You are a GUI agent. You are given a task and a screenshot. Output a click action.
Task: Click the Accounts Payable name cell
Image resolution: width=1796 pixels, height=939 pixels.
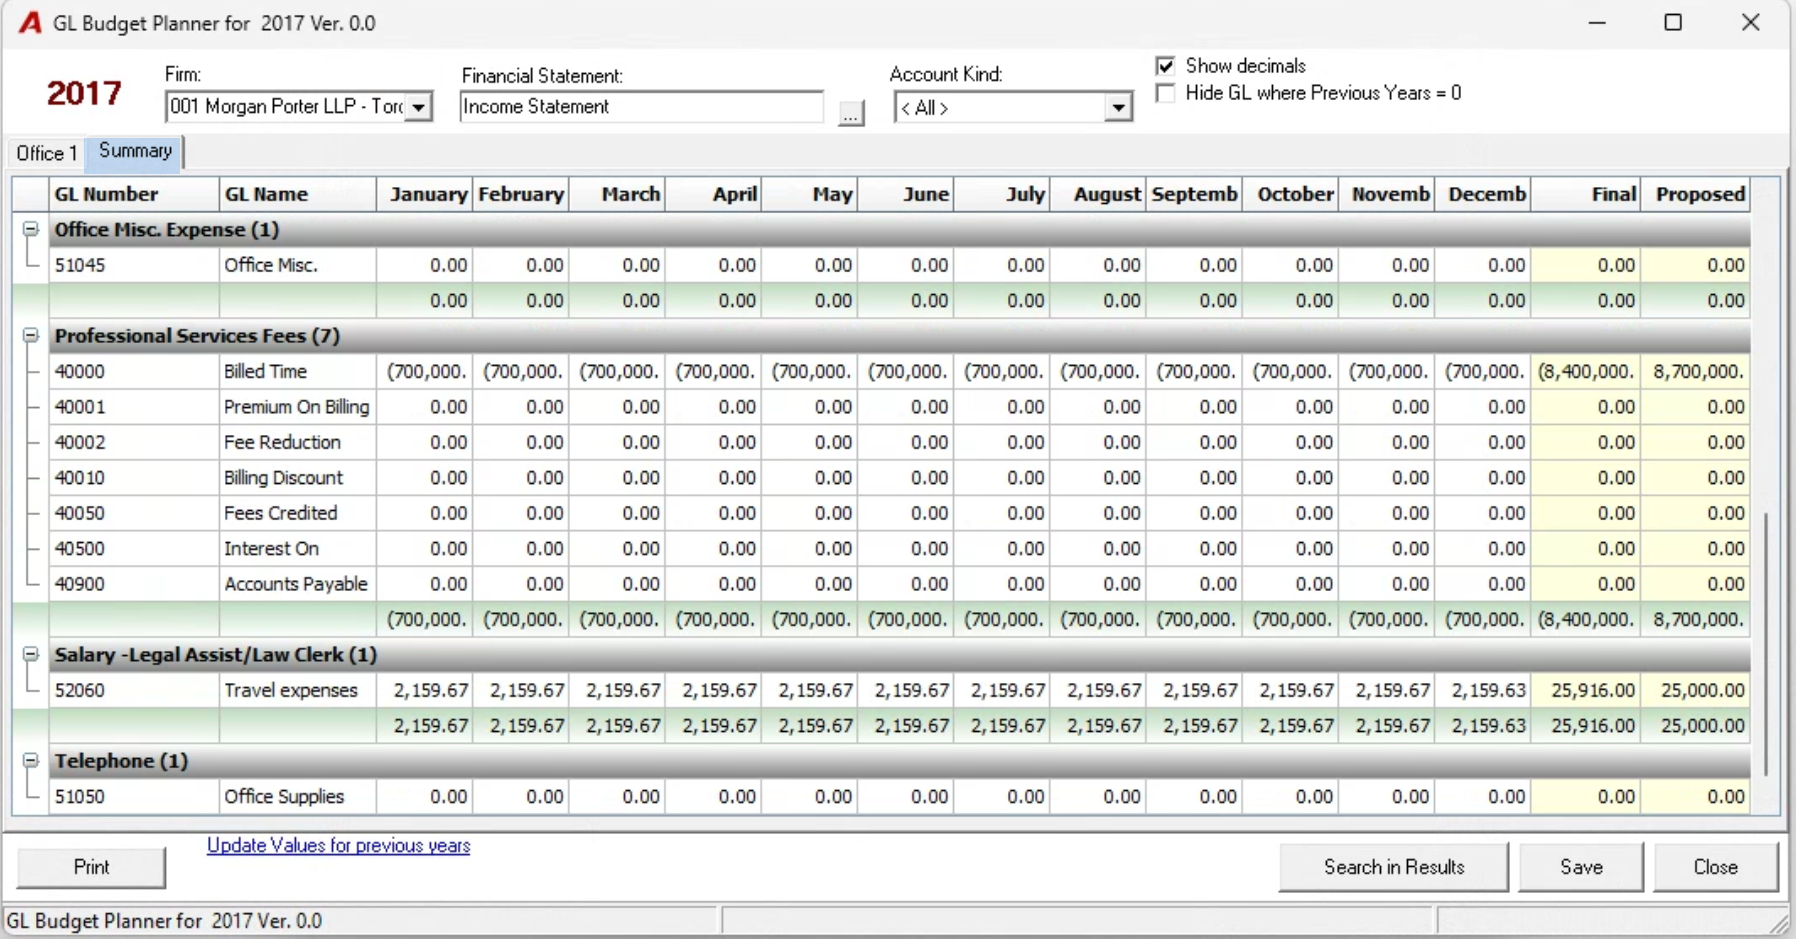(297, 584)
